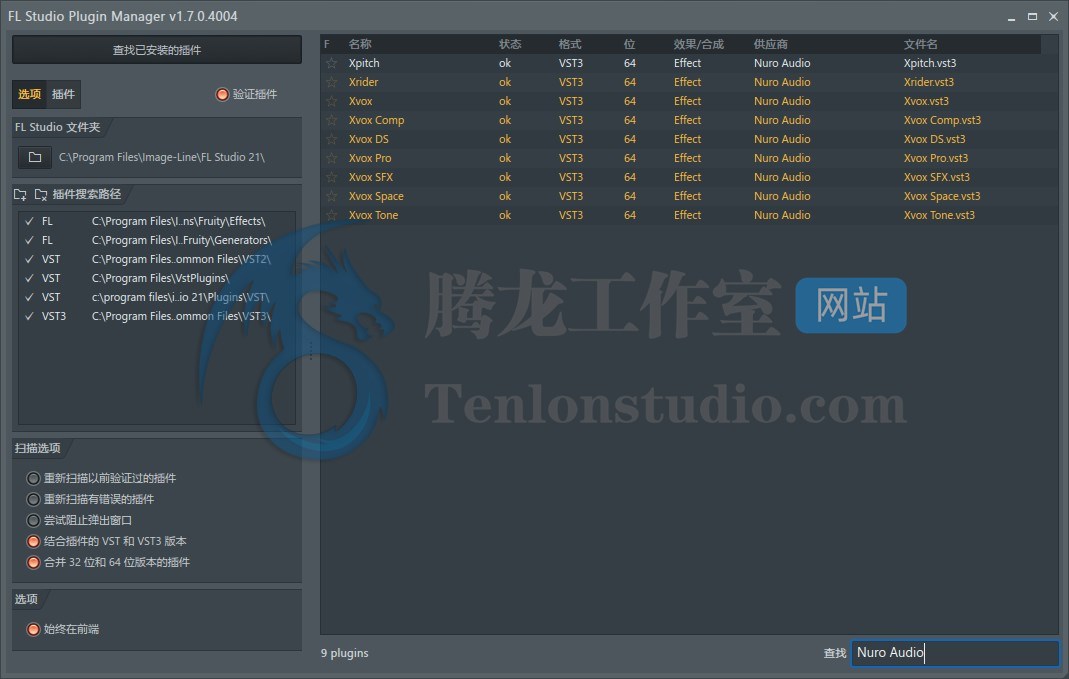Image resolution: width=1069 pixels, height=679 pixels.
Task: Star the Xvox Pro plugin
Action: [331, 158]
